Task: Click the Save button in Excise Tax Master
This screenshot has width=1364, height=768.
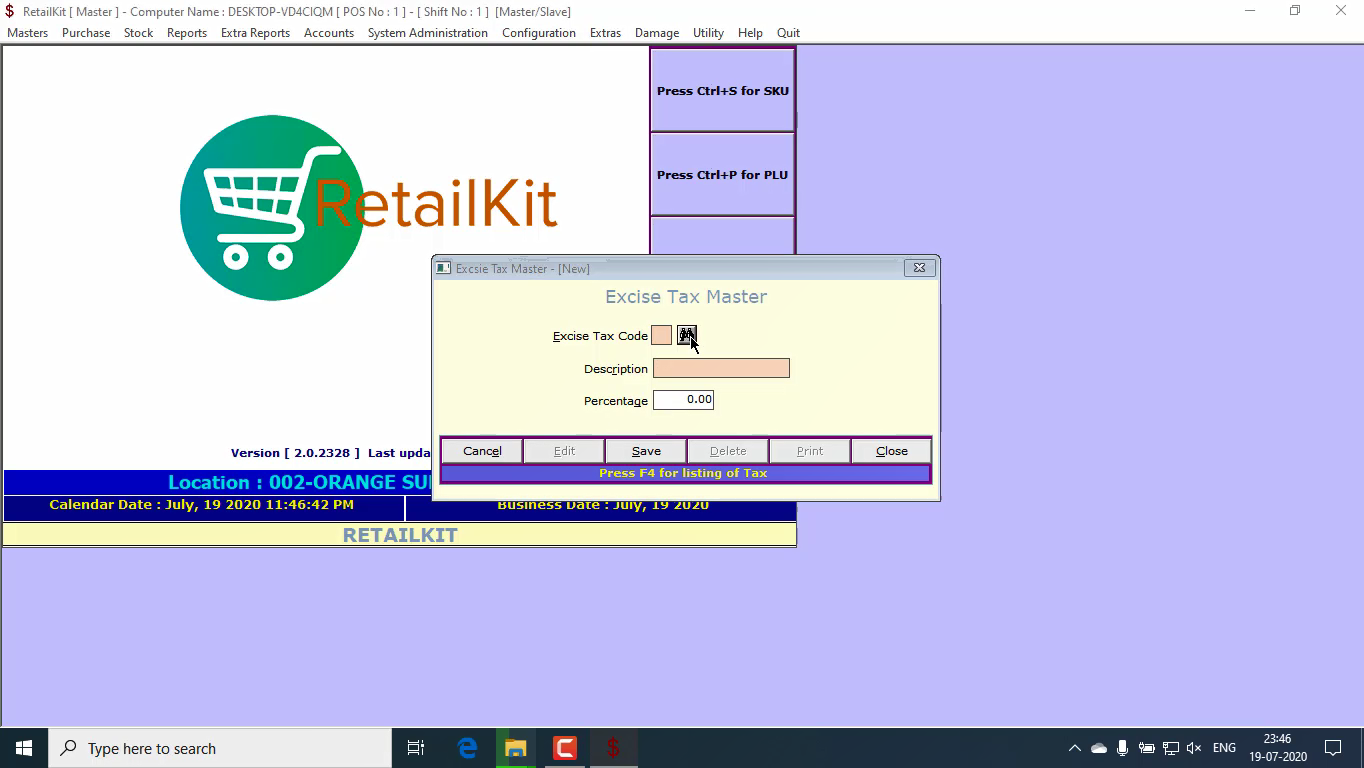Action: 646,451
